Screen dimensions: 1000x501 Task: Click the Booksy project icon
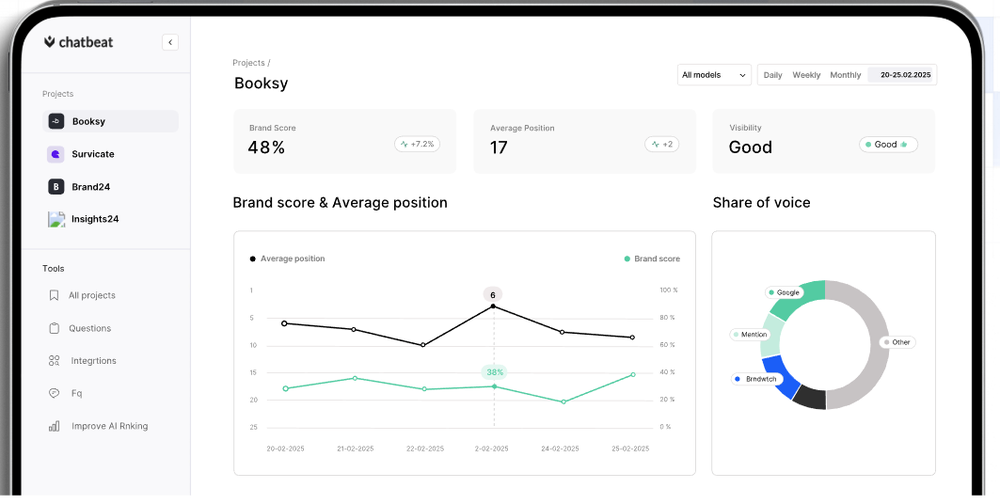pyautogui.click(x=56, y=122)
